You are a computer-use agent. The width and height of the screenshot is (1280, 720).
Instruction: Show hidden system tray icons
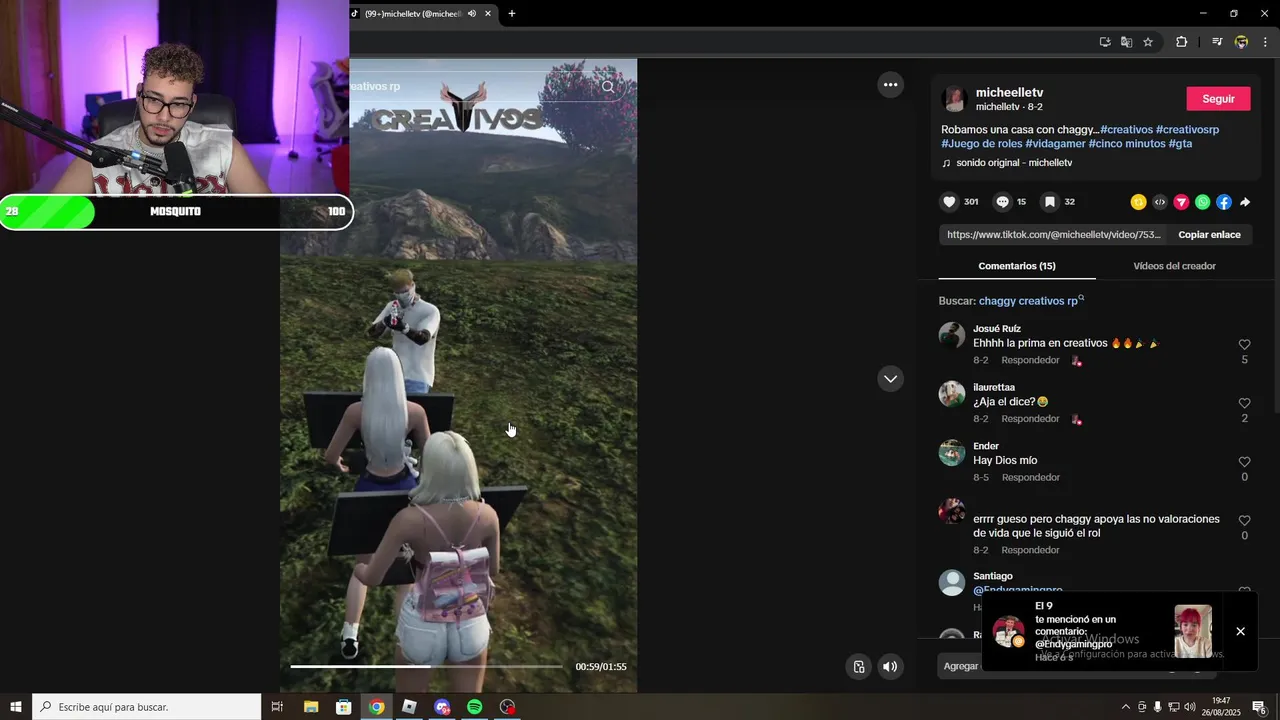tap(1125, 707)
